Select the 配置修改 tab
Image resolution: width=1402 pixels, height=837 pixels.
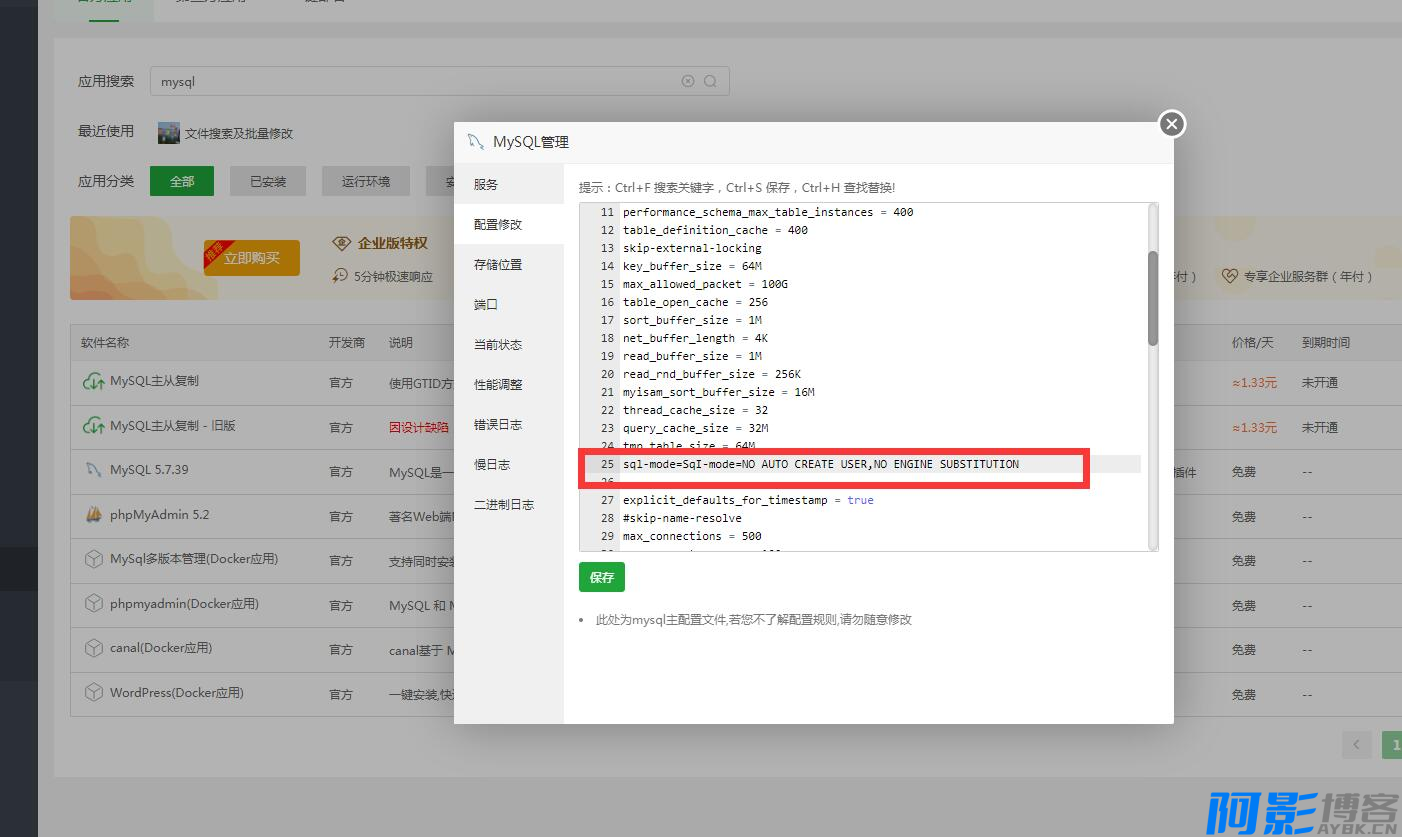coord(509,225)
